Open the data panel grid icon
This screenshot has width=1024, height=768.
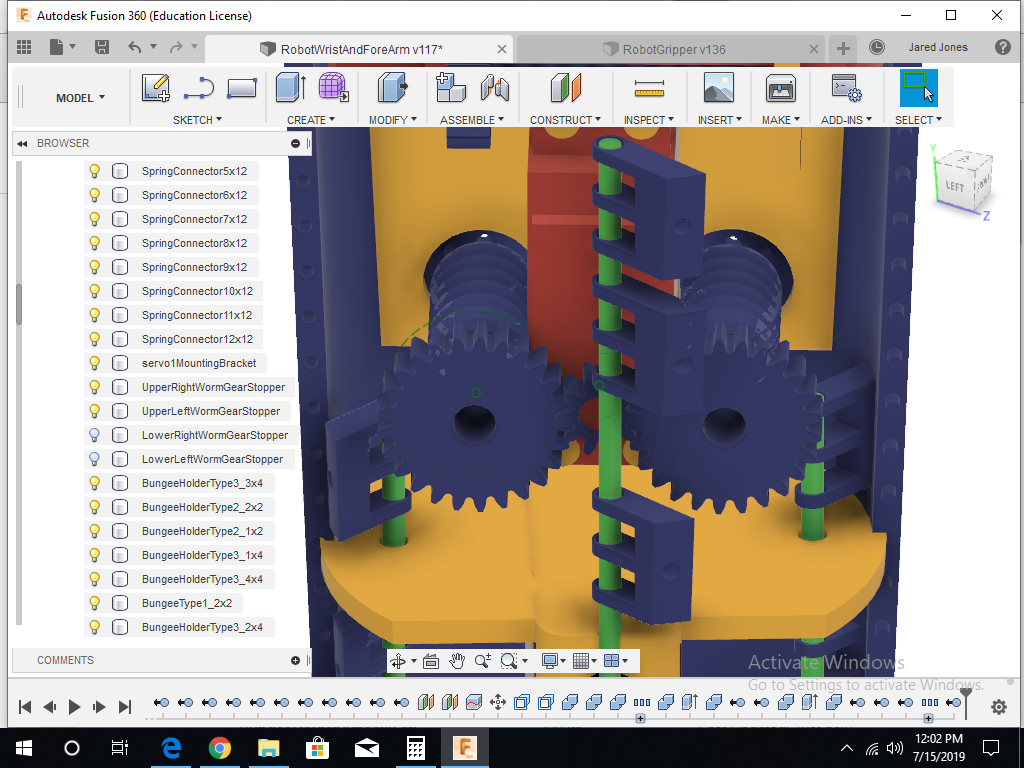coord(24,47)
